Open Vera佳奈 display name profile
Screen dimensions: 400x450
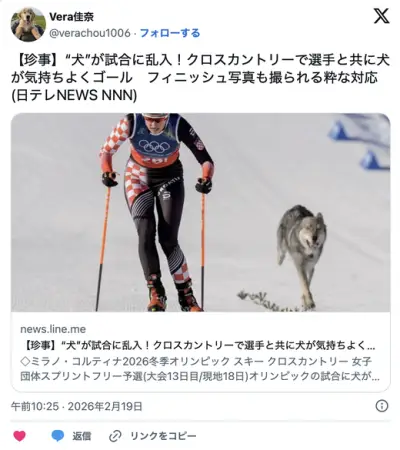click(x=71, y=17)
